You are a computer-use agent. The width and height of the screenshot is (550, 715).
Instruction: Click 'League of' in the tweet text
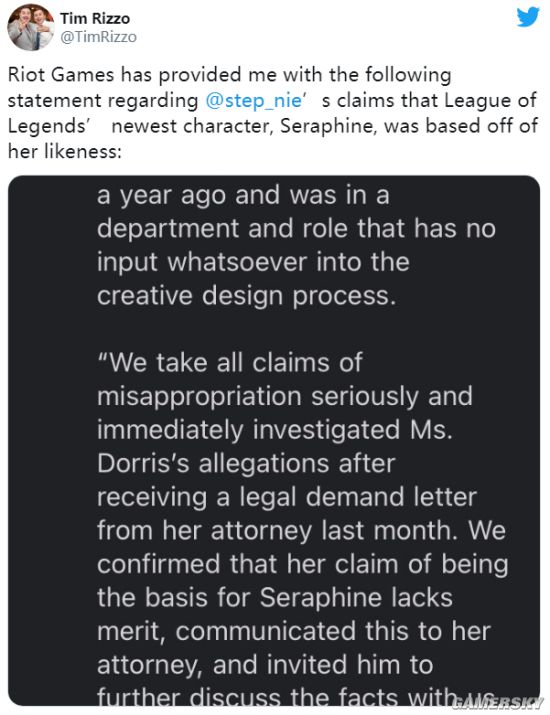click(x=490, y=100)
